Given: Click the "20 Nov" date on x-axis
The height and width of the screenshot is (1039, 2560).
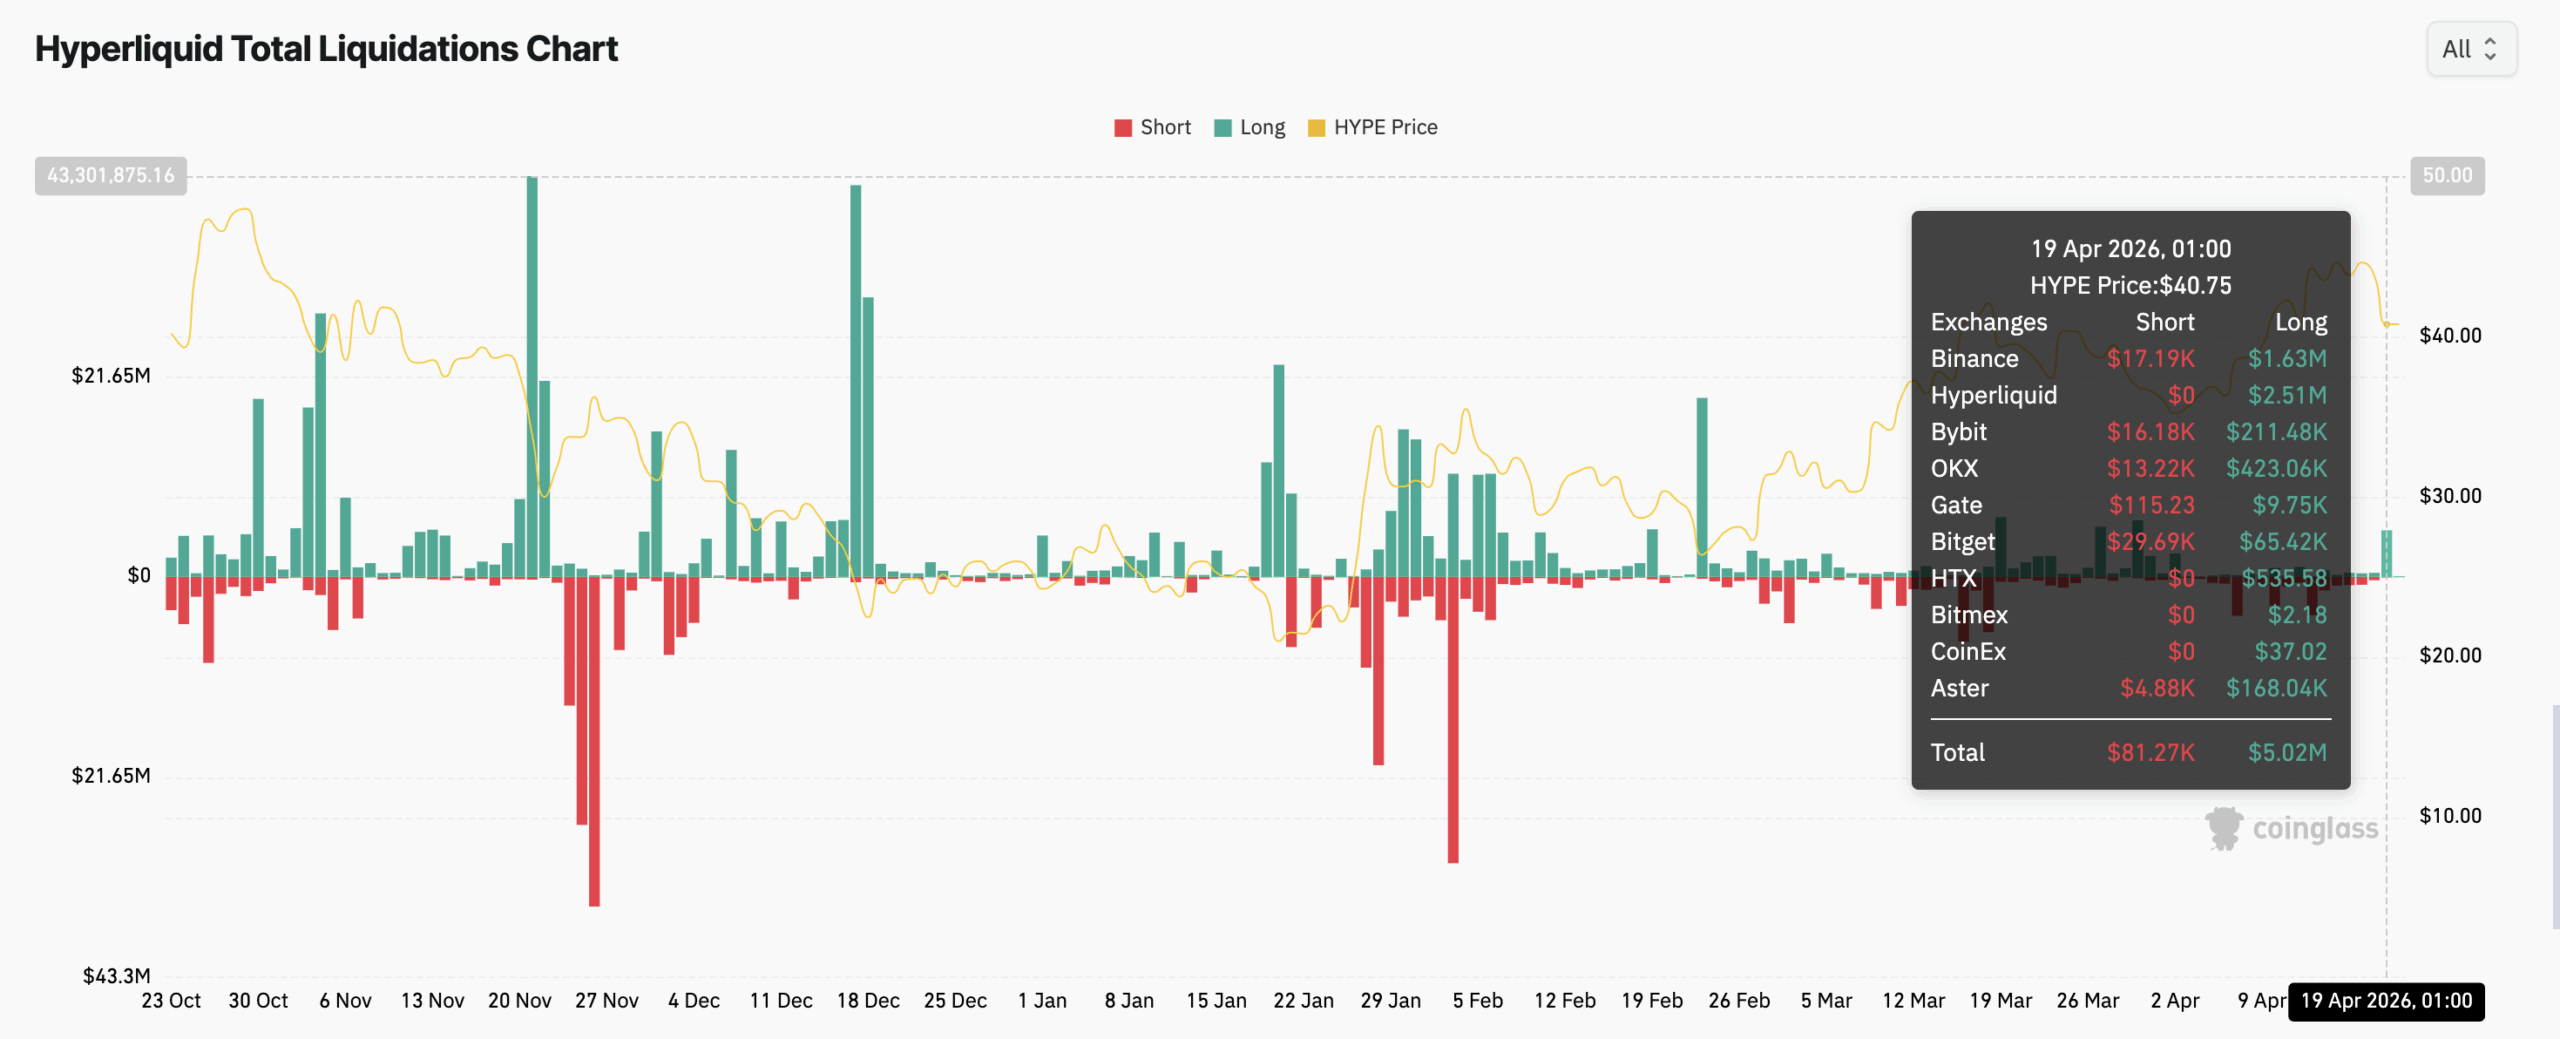Looking at the screenshot, I should pos(519,1001).
